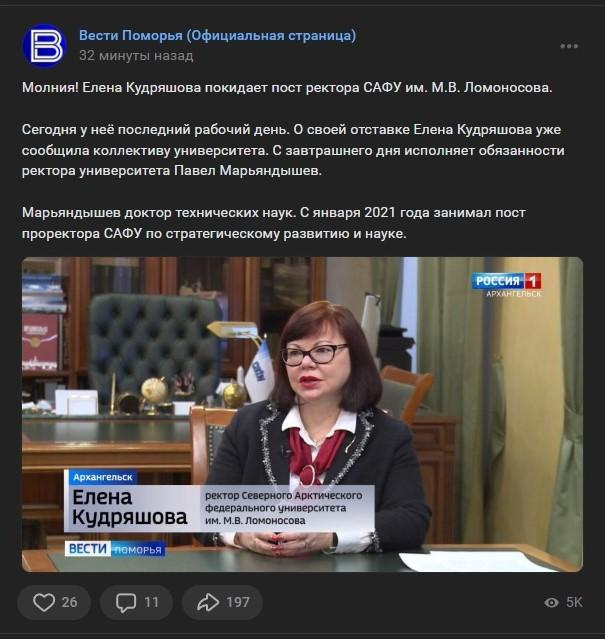Open the Вести Поморья (Официальная страница) page link
The height and width of the screenshot is (639, 605).
point(217,35)
